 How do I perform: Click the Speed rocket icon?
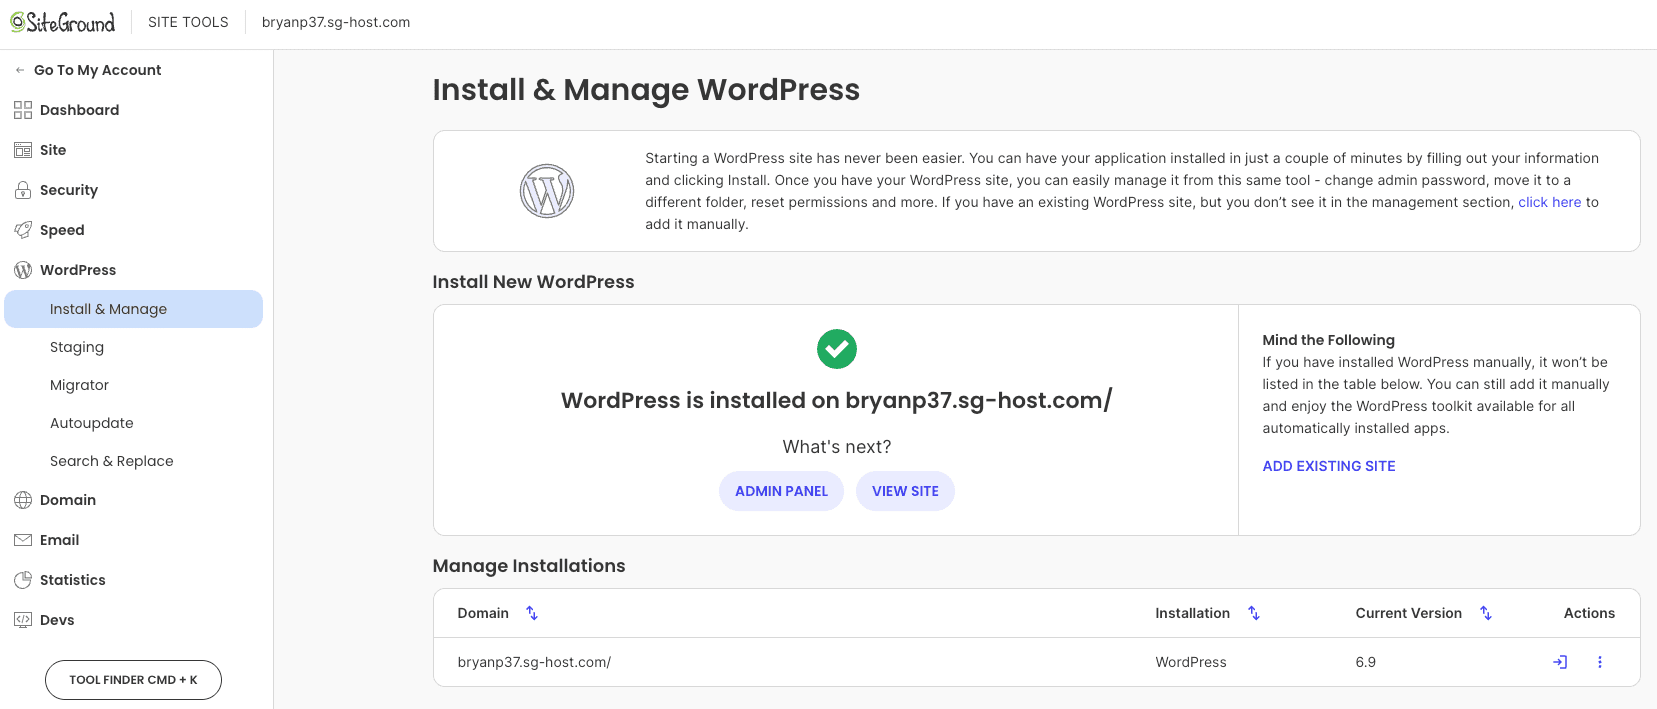pyautogui.click(x=23, y=230)
